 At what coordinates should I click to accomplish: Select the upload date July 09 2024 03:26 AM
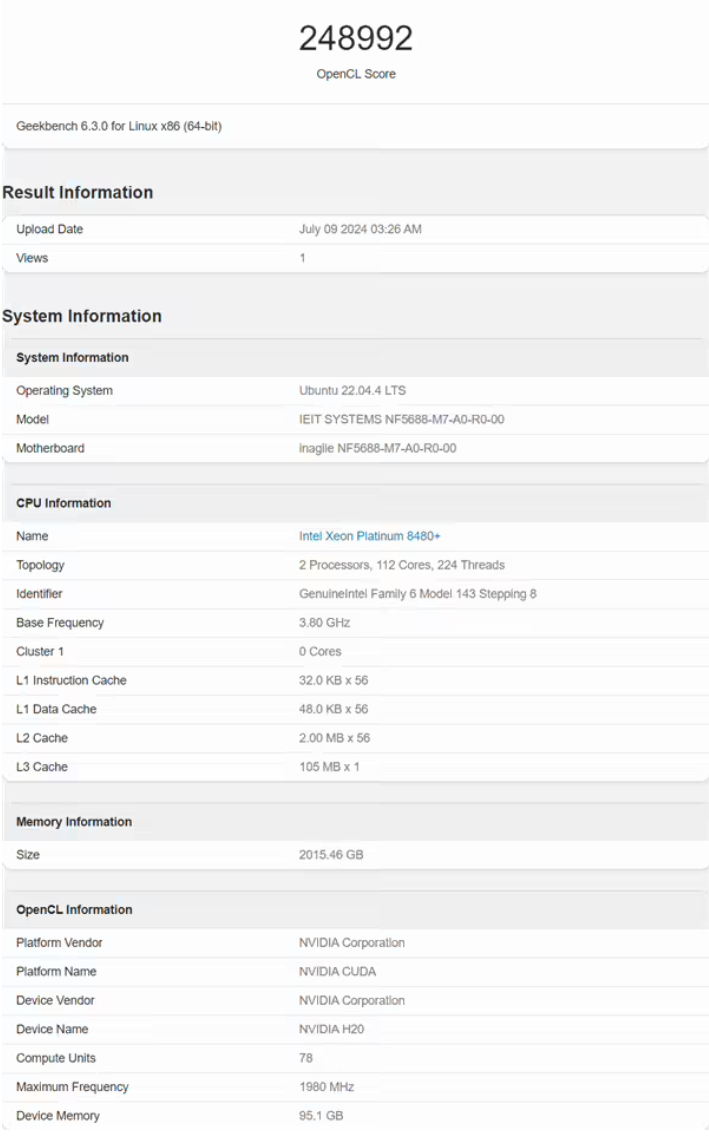pyautogui.click(x=360, y=228)
